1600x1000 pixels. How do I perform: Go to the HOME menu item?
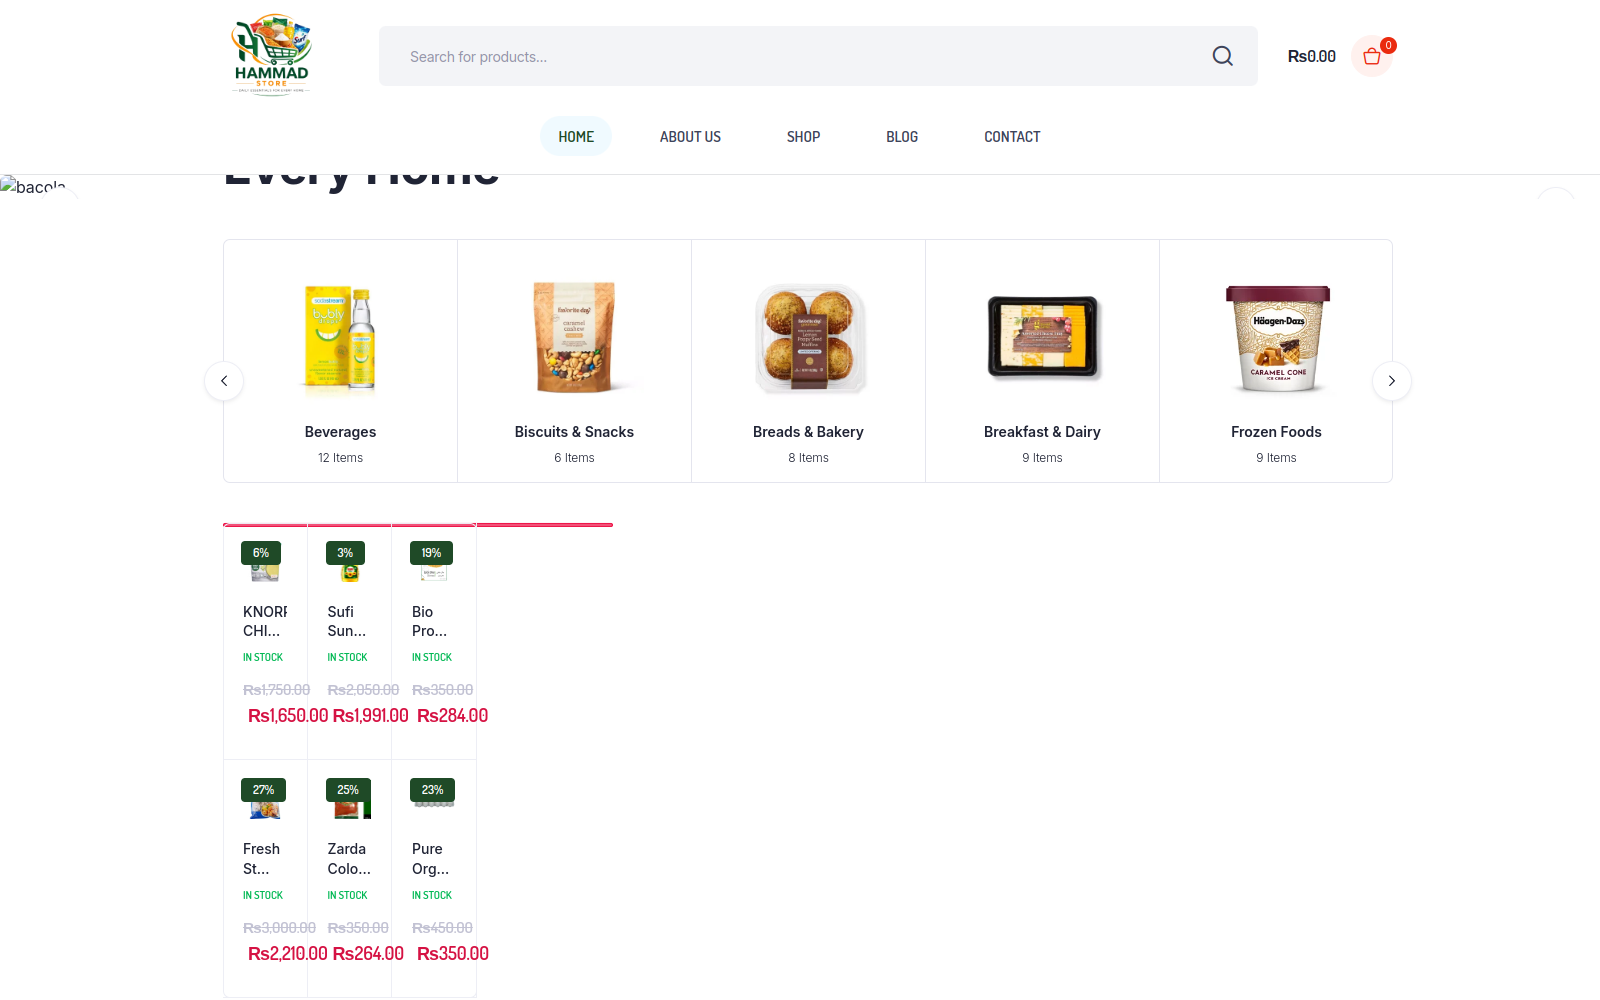(576, 136)
